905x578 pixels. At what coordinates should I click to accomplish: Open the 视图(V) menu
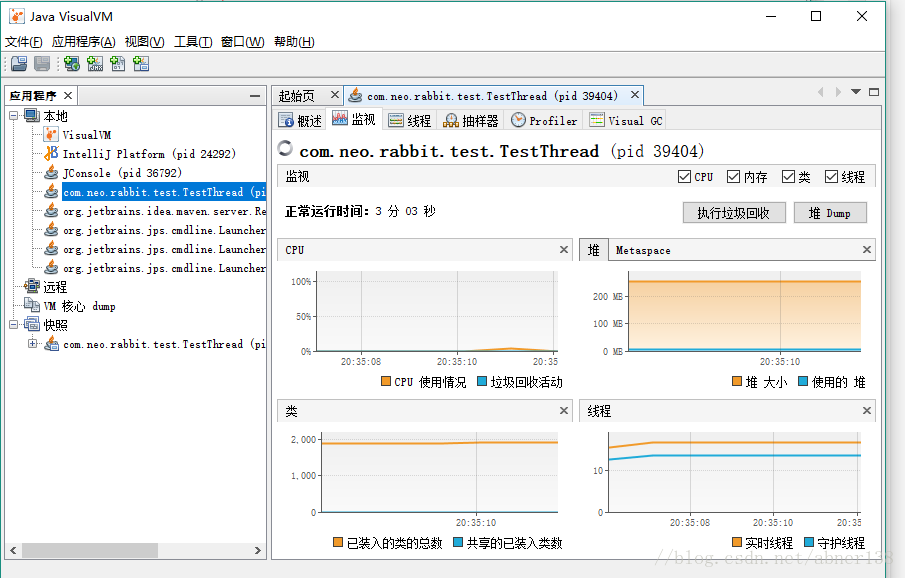[145, 42]
